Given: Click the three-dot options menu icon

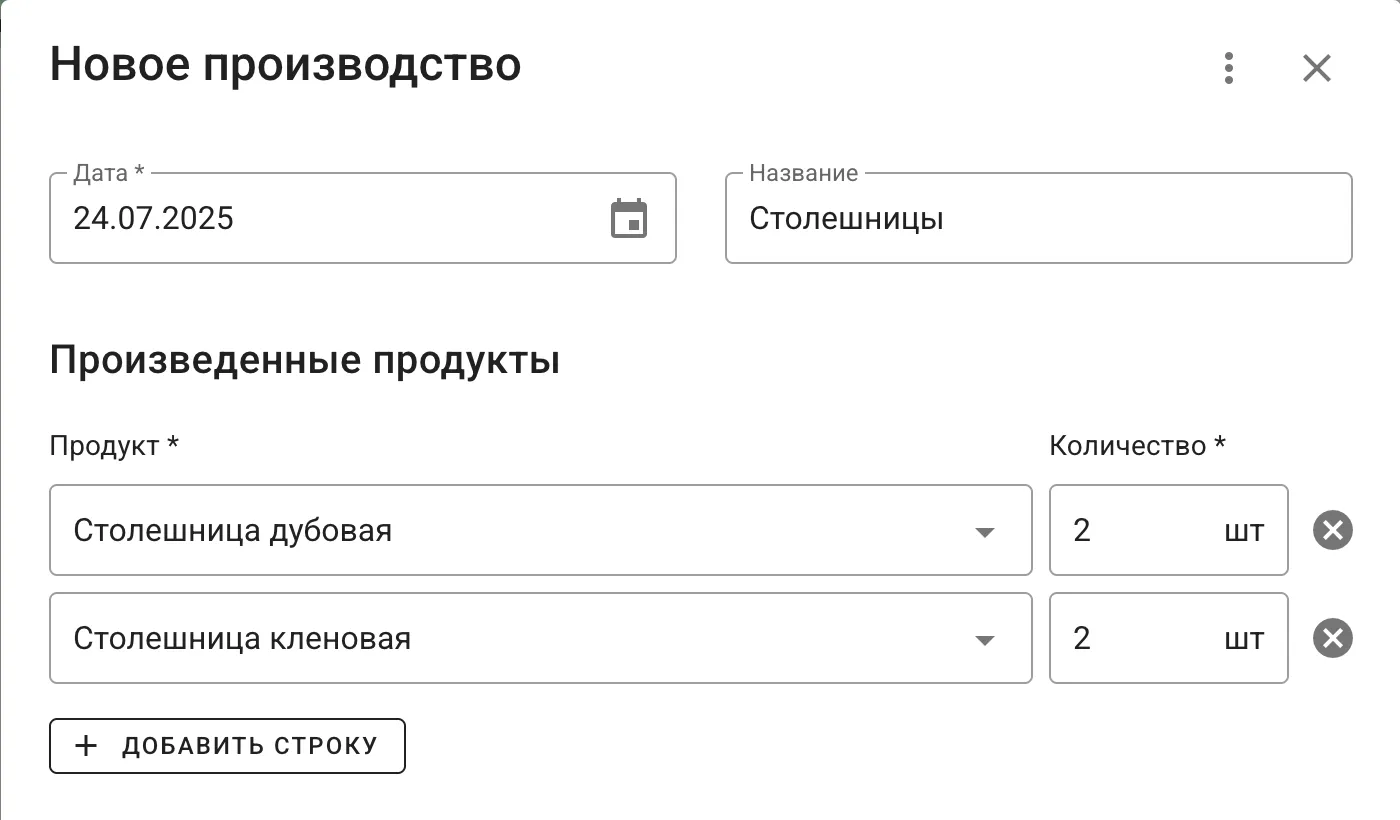Looking at the screenshot, I should pyautogui.click(x=1228, y=68).
